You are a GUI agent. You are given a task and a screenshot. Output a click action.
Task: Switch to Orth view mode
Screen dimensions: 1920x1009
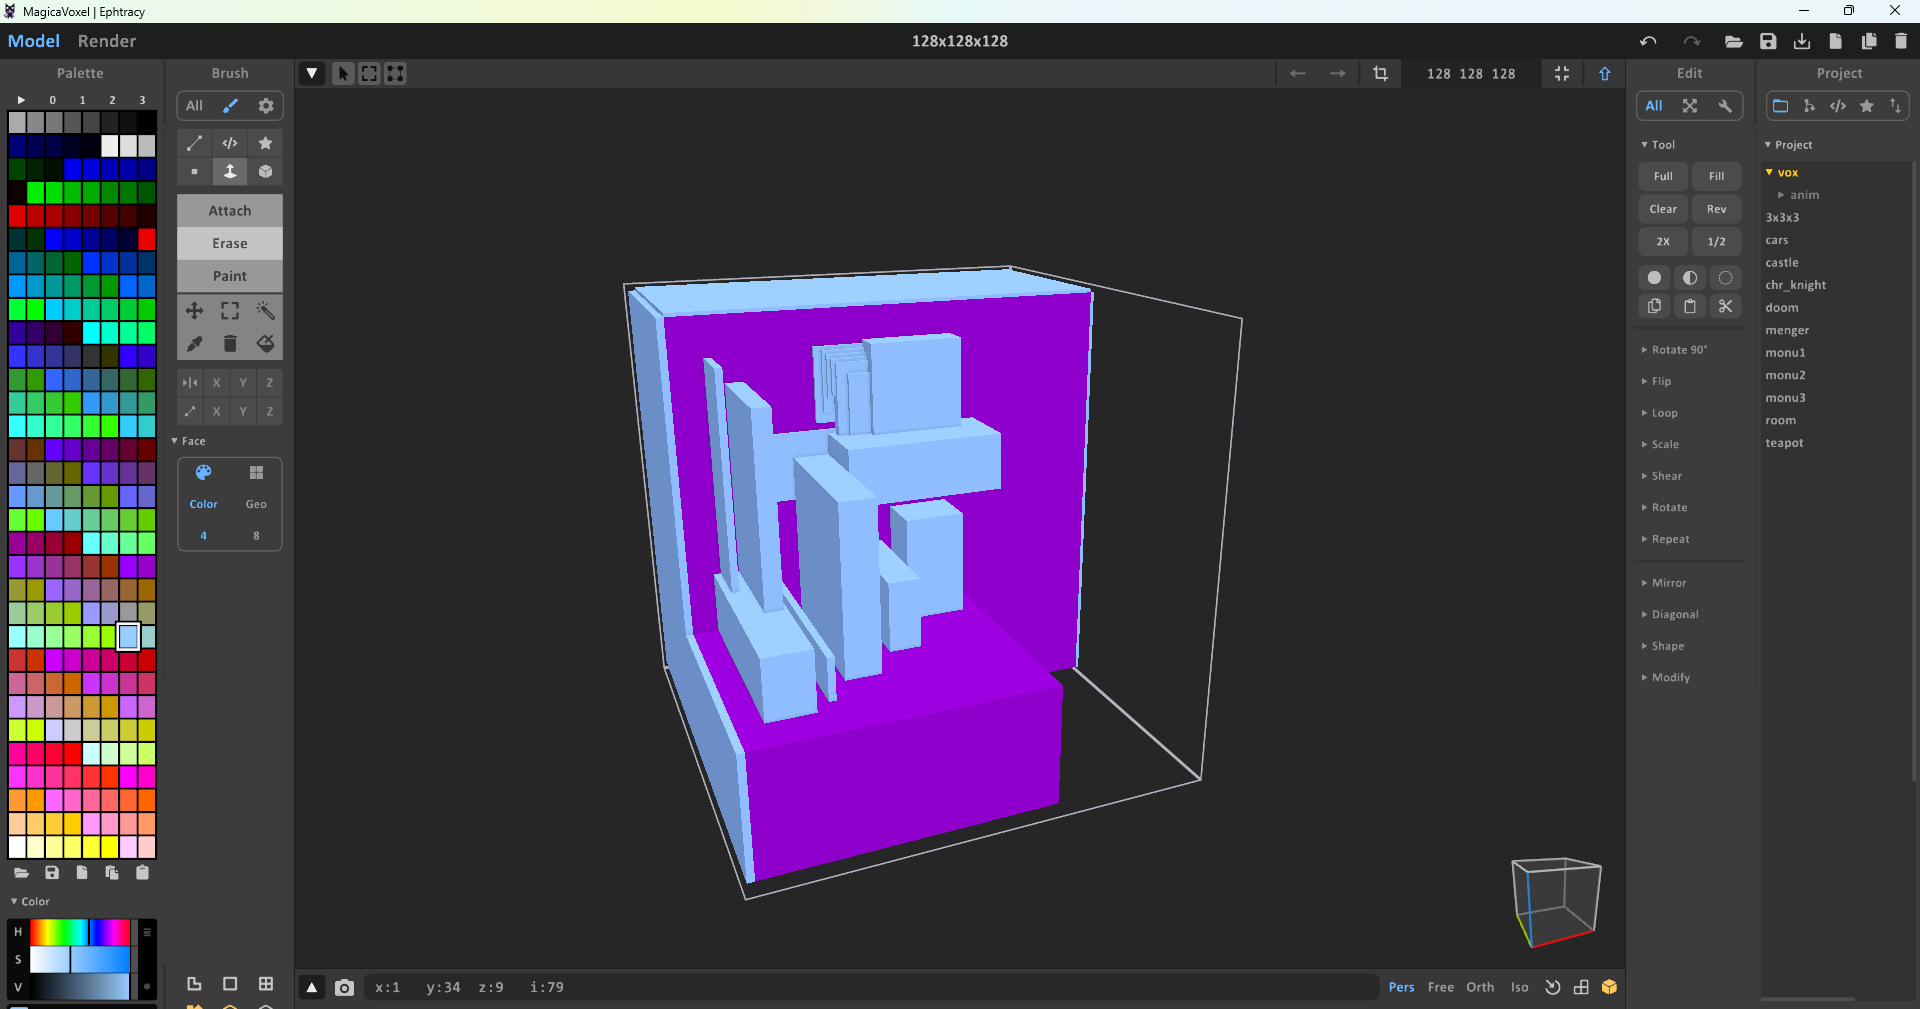click(x=1481, y=987)
